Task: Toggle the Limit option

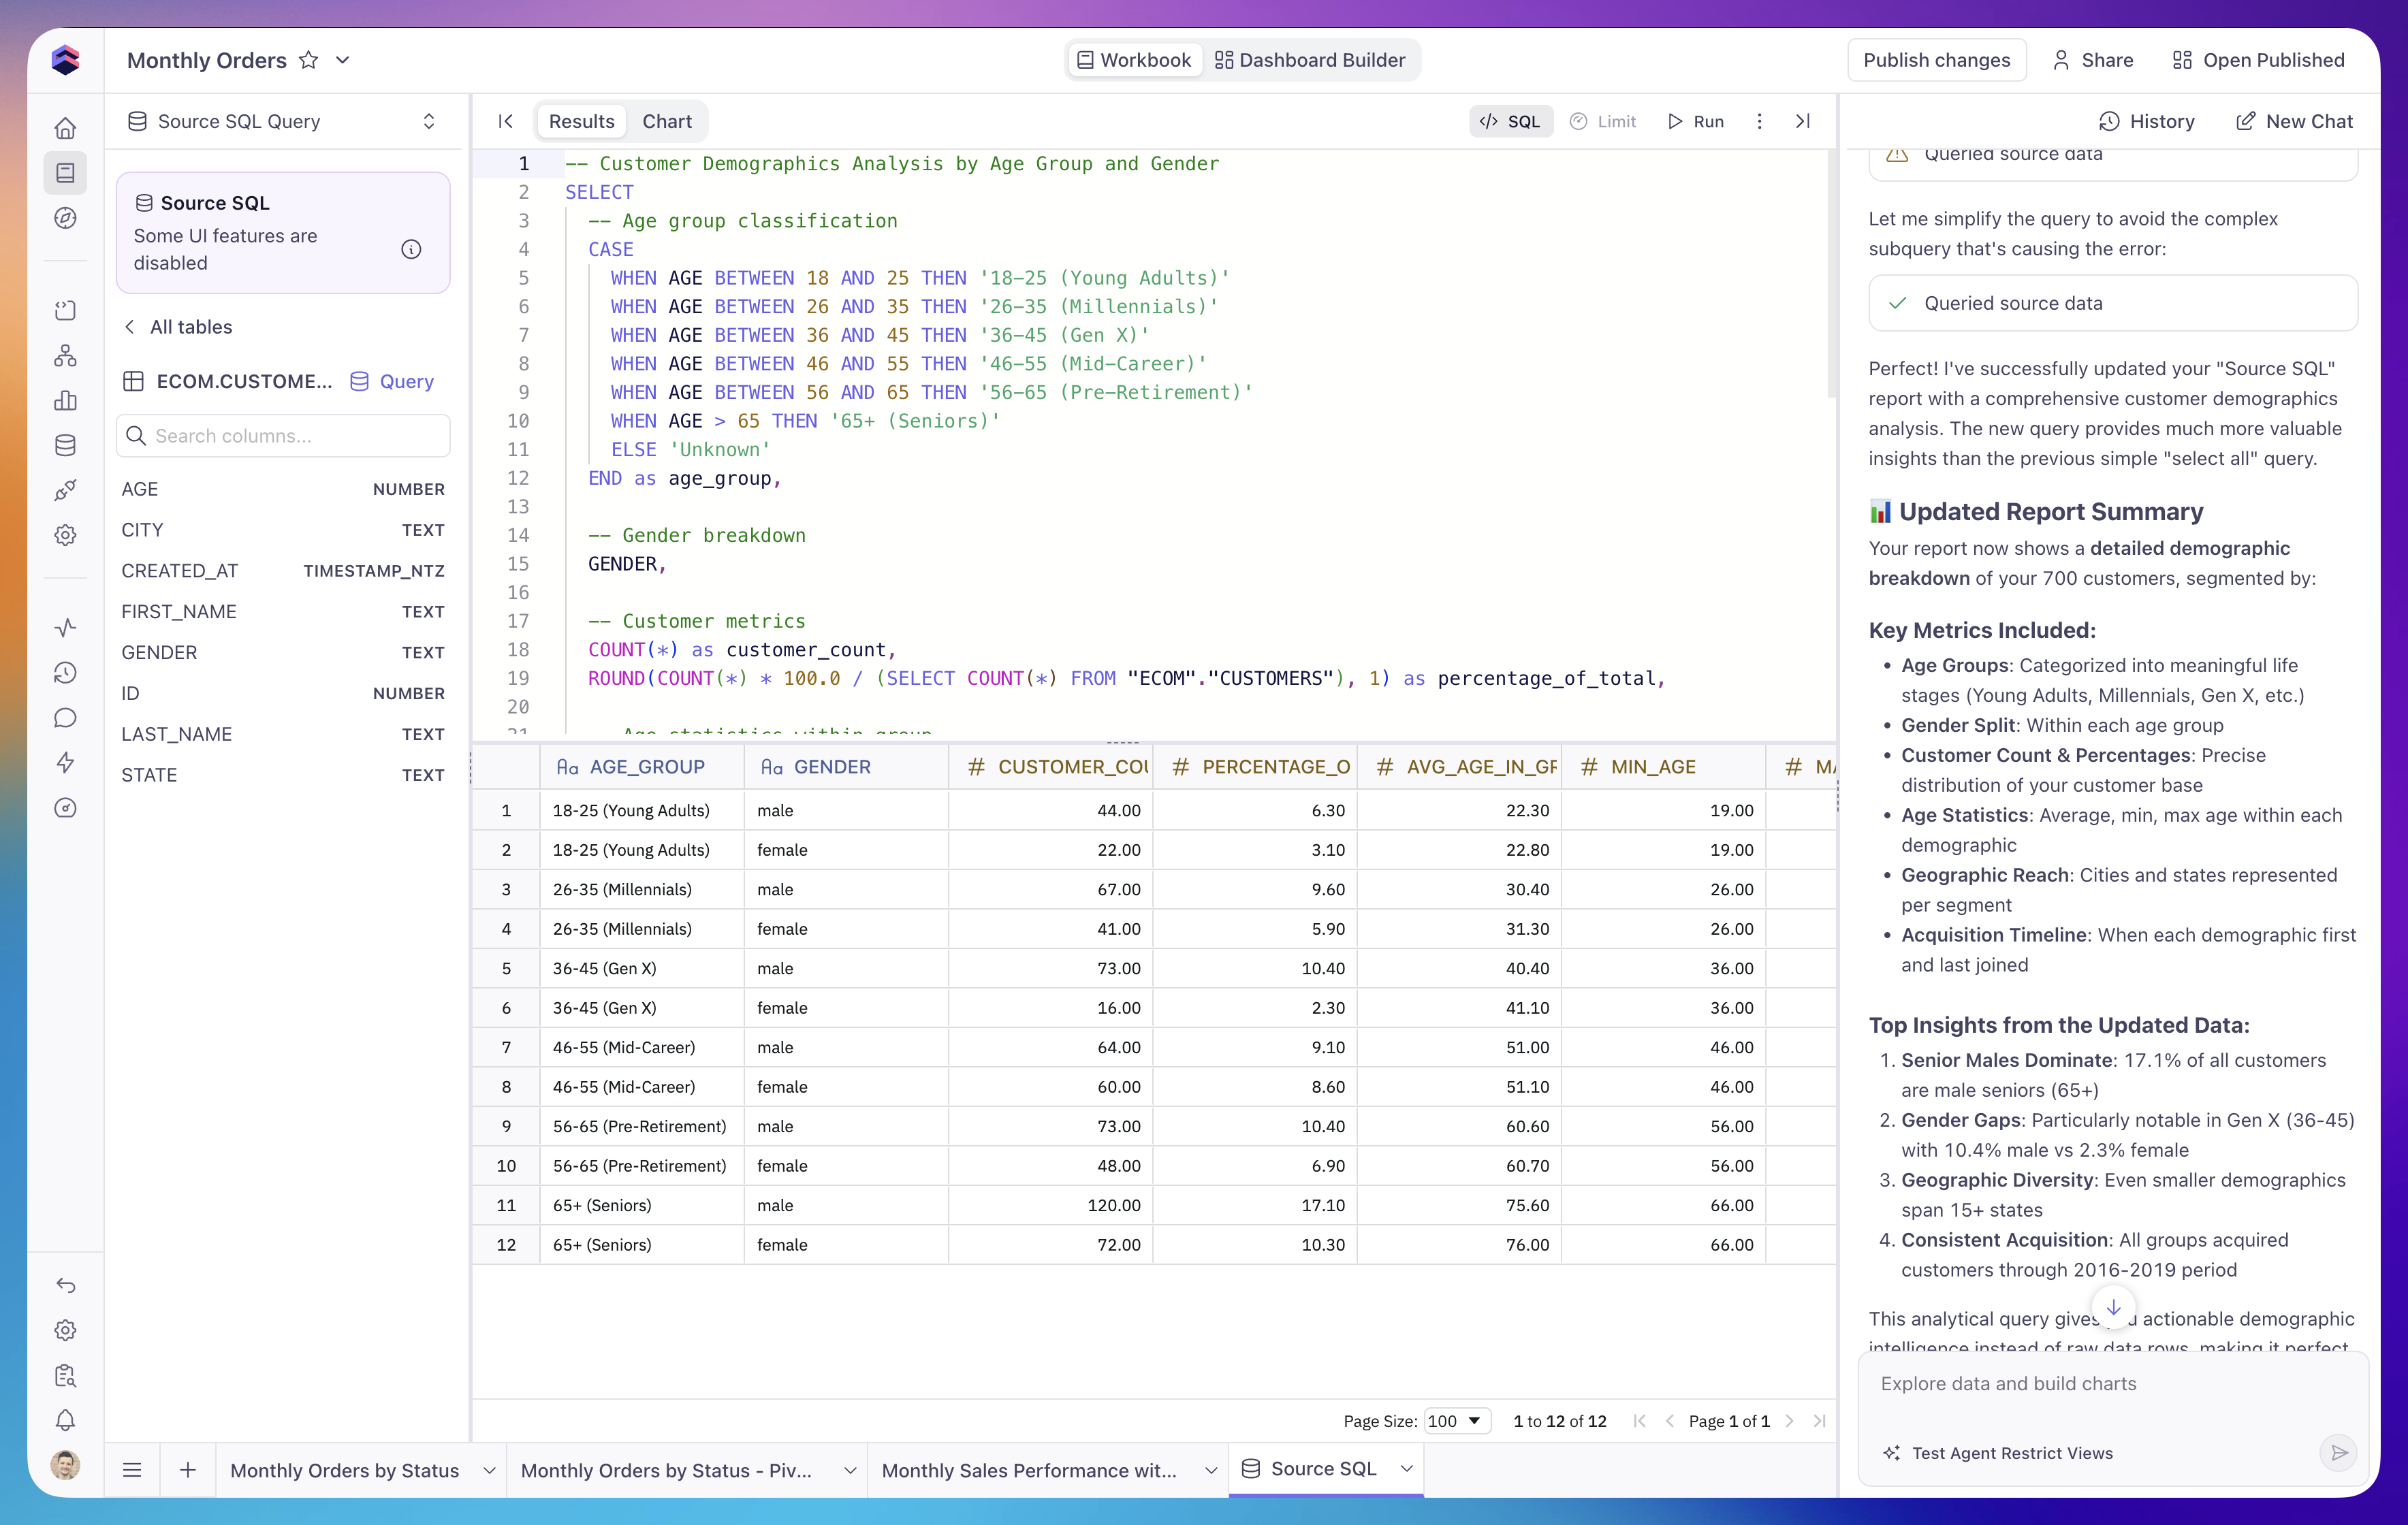Action: click(1603, 121)
